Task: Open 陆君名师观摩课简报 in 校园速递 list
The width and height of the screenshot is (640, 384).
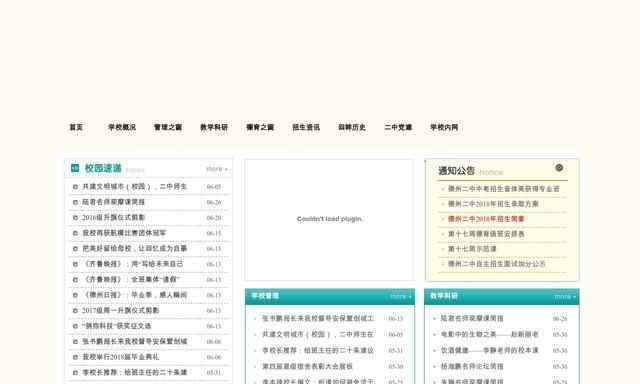Action: [113, 202]
